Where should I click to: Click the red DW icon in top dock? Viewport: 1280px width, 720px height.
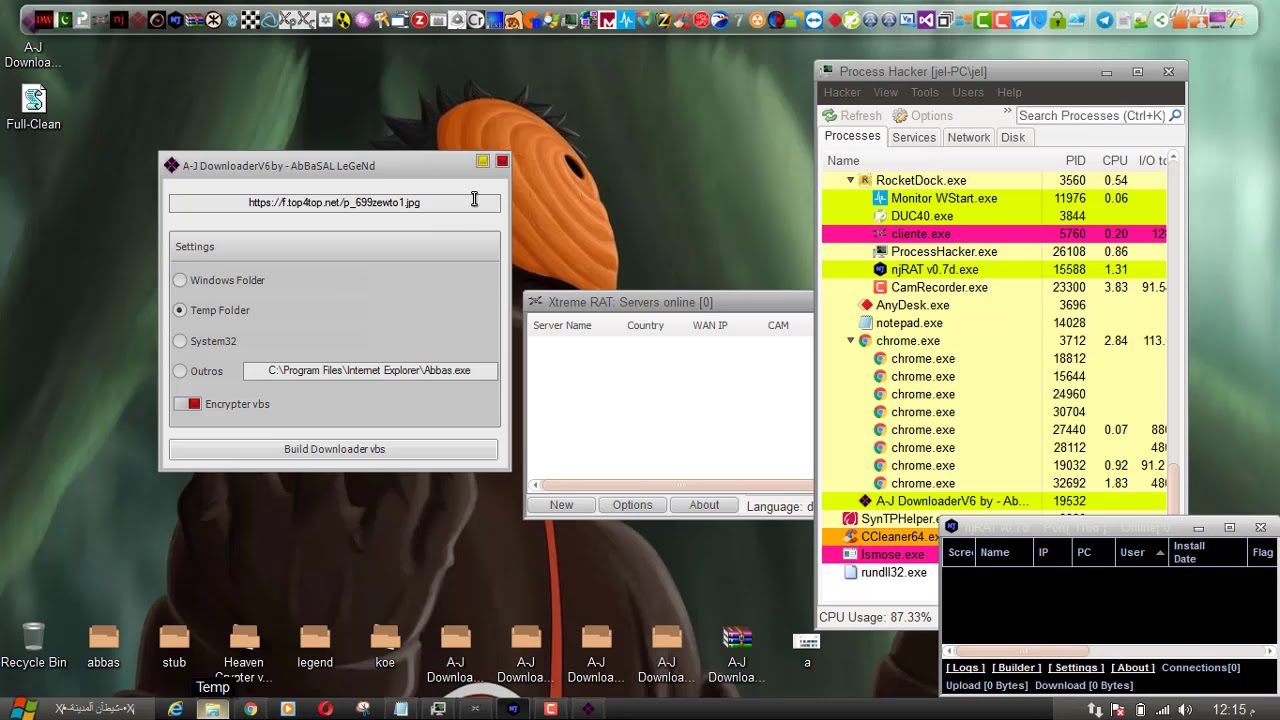point(44,20)
